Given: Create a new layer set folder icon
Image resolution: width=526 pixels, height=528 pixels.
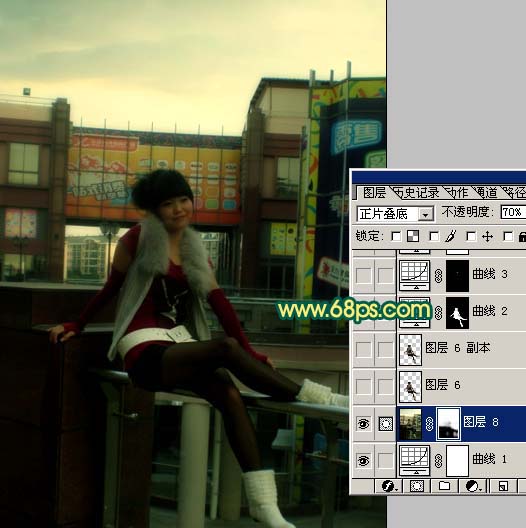Looking at the screenshot, I should [x=444, y=486].
